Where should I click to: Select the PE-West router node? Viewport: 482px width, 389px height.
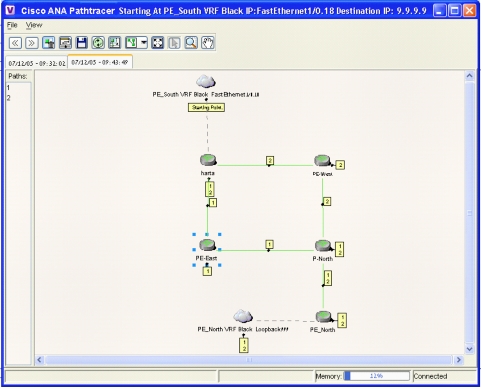click(322, 161)
